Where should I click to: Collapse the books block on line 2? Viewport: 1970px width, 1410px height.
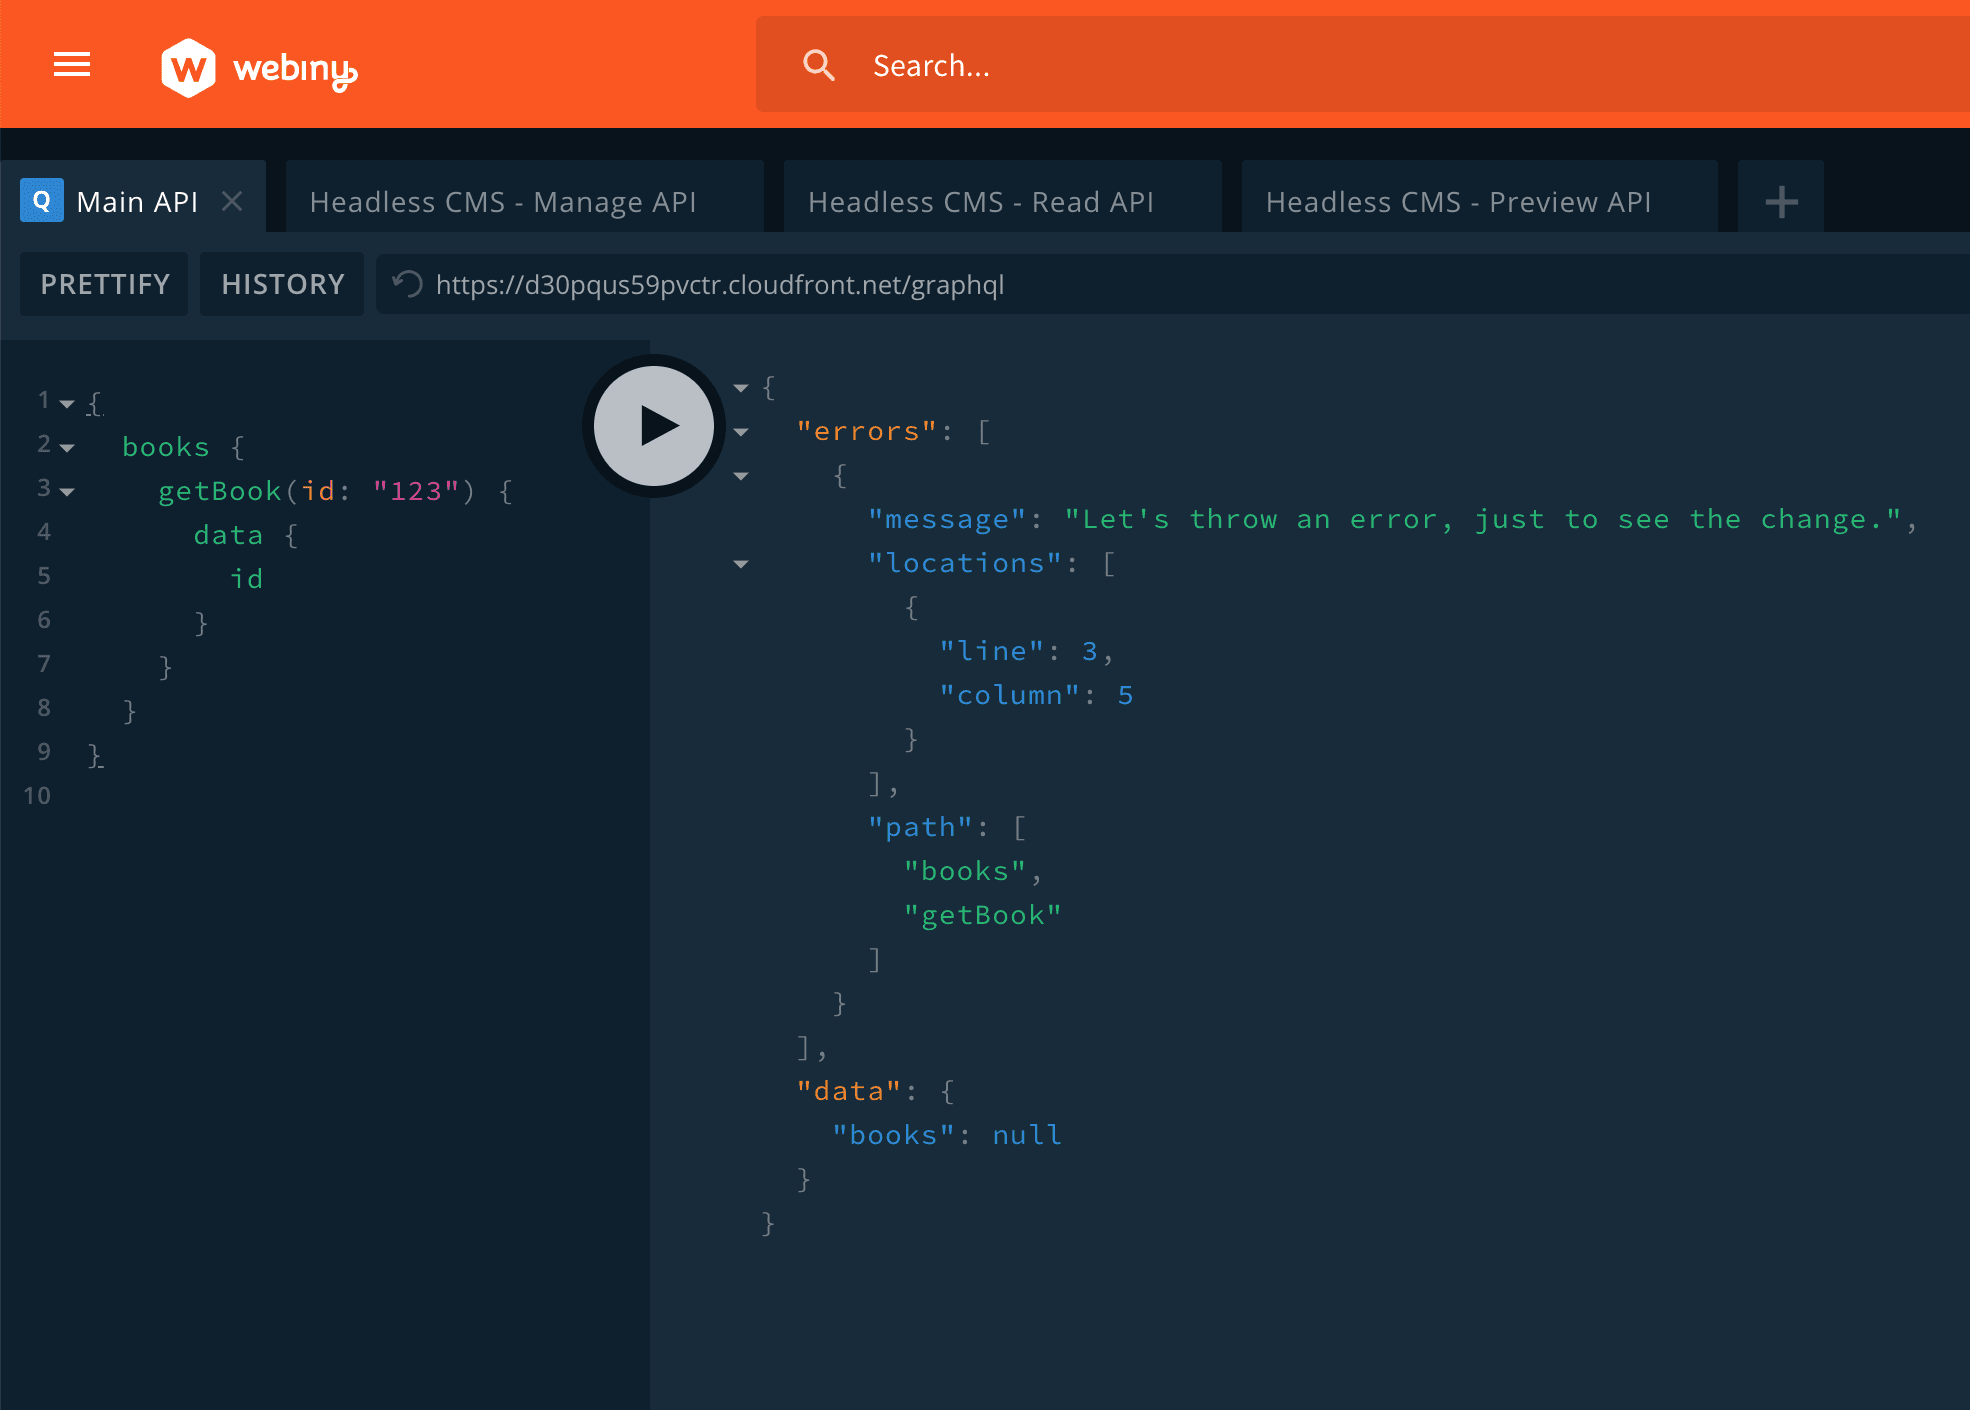tap(67, 448)
